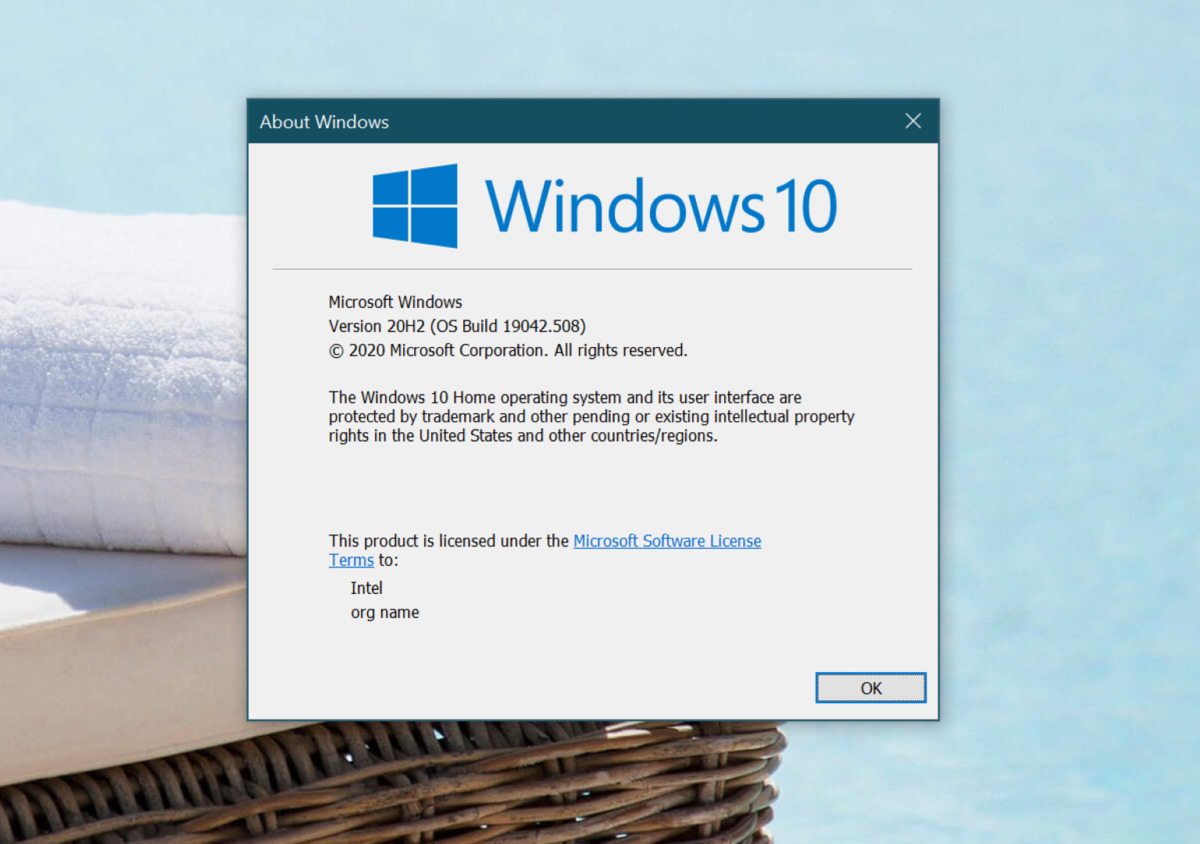This screenshot has height=844, width=1200.
Task: Click the org name entry
Action: pyautogui.click(x=384, y=612)
